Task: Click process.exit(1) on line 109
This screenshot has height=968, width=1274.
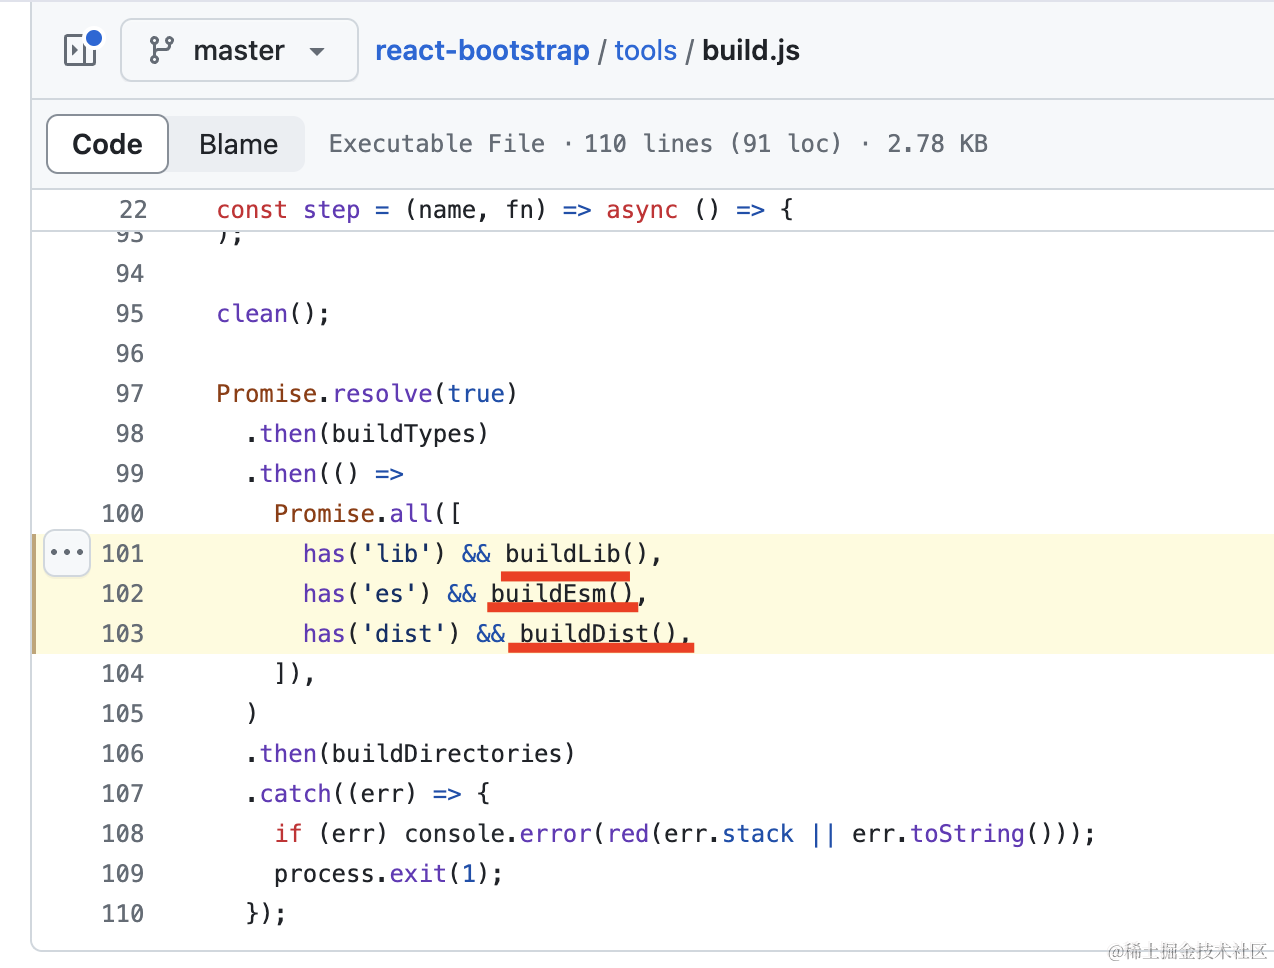Action: tap(381, 874)
